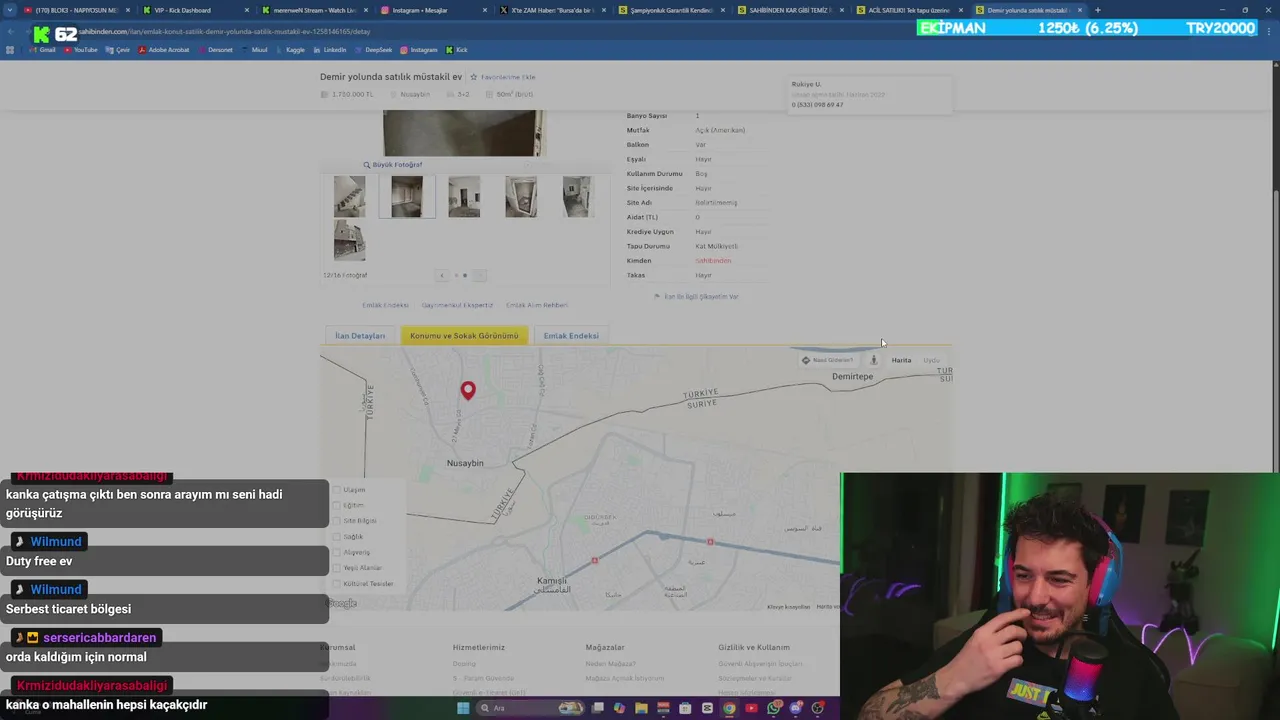1280x720 pixels.
Task: Switch to İlan Detayları tab
Action: pos(360,336)
